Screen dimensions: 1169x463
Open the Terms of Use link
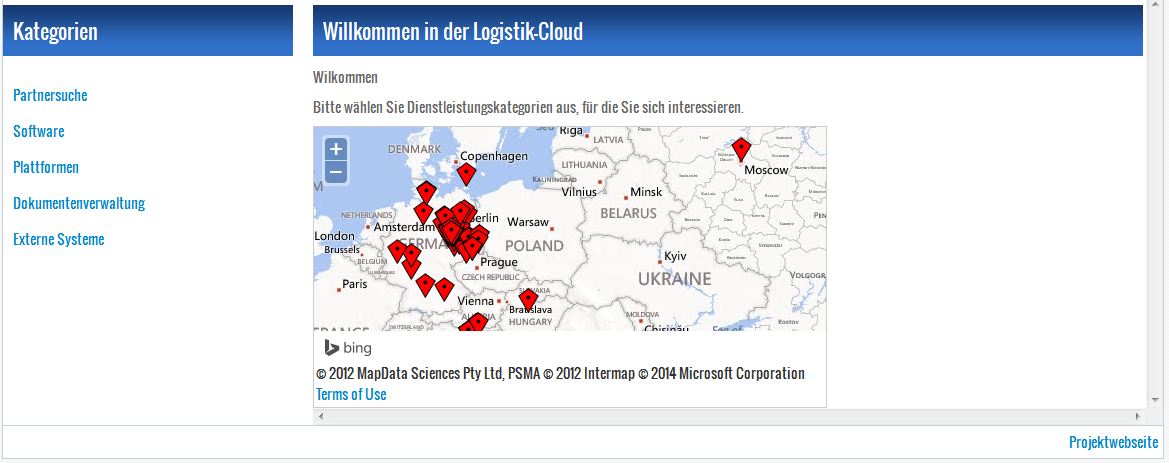click(351, 394)
